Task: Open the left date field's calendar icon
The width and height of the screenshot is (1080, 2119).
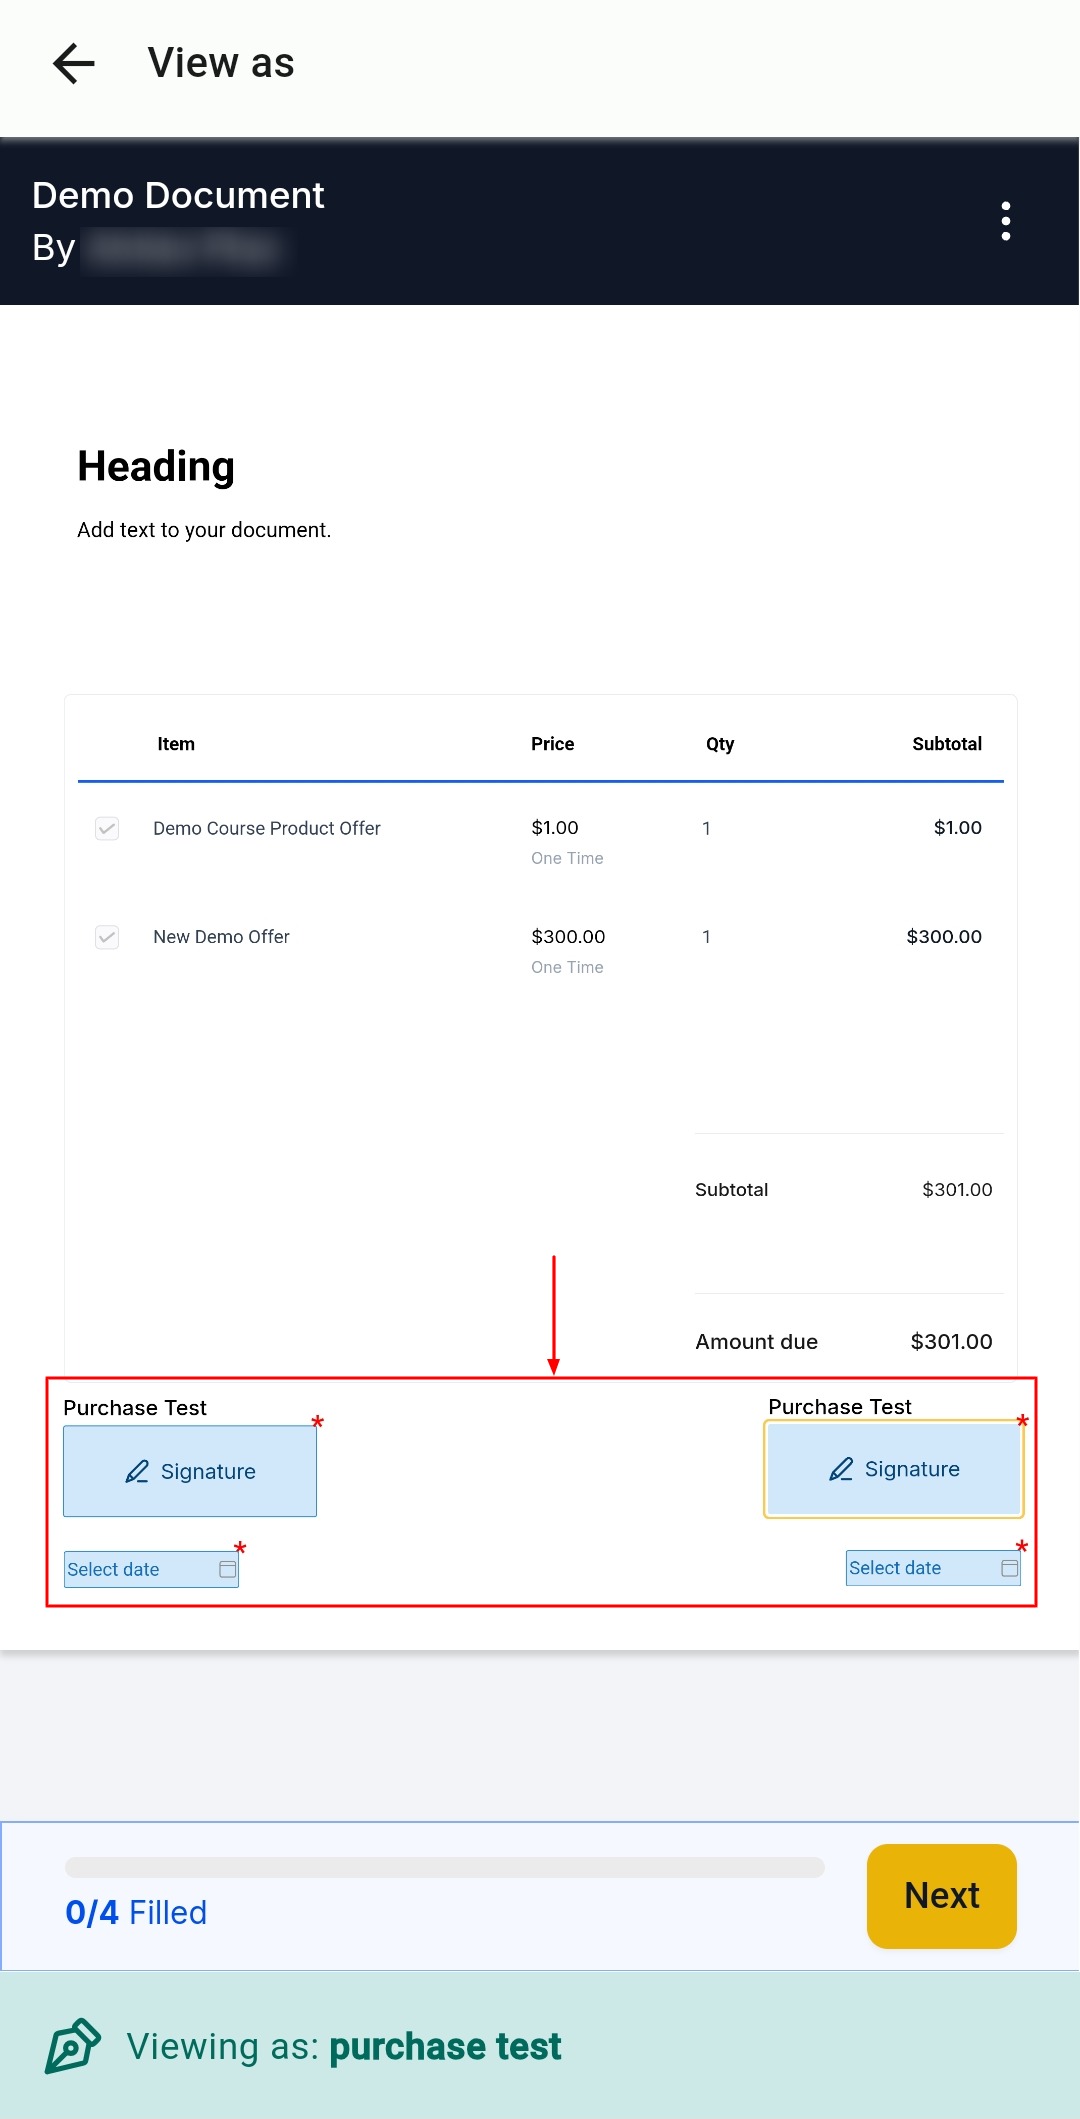Action: click(228, 1569)
